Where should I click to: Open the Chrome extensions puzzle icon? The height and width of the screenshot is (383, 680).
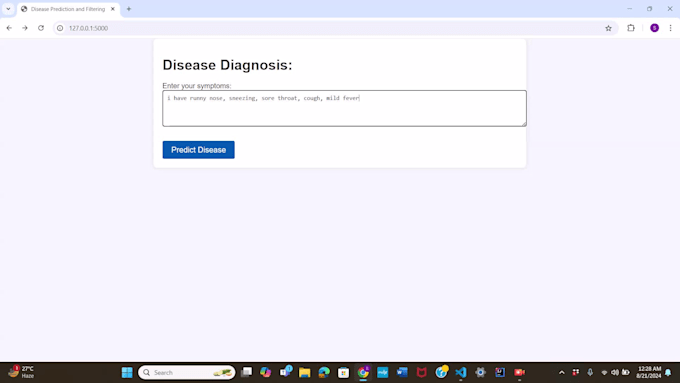(631, 28)
